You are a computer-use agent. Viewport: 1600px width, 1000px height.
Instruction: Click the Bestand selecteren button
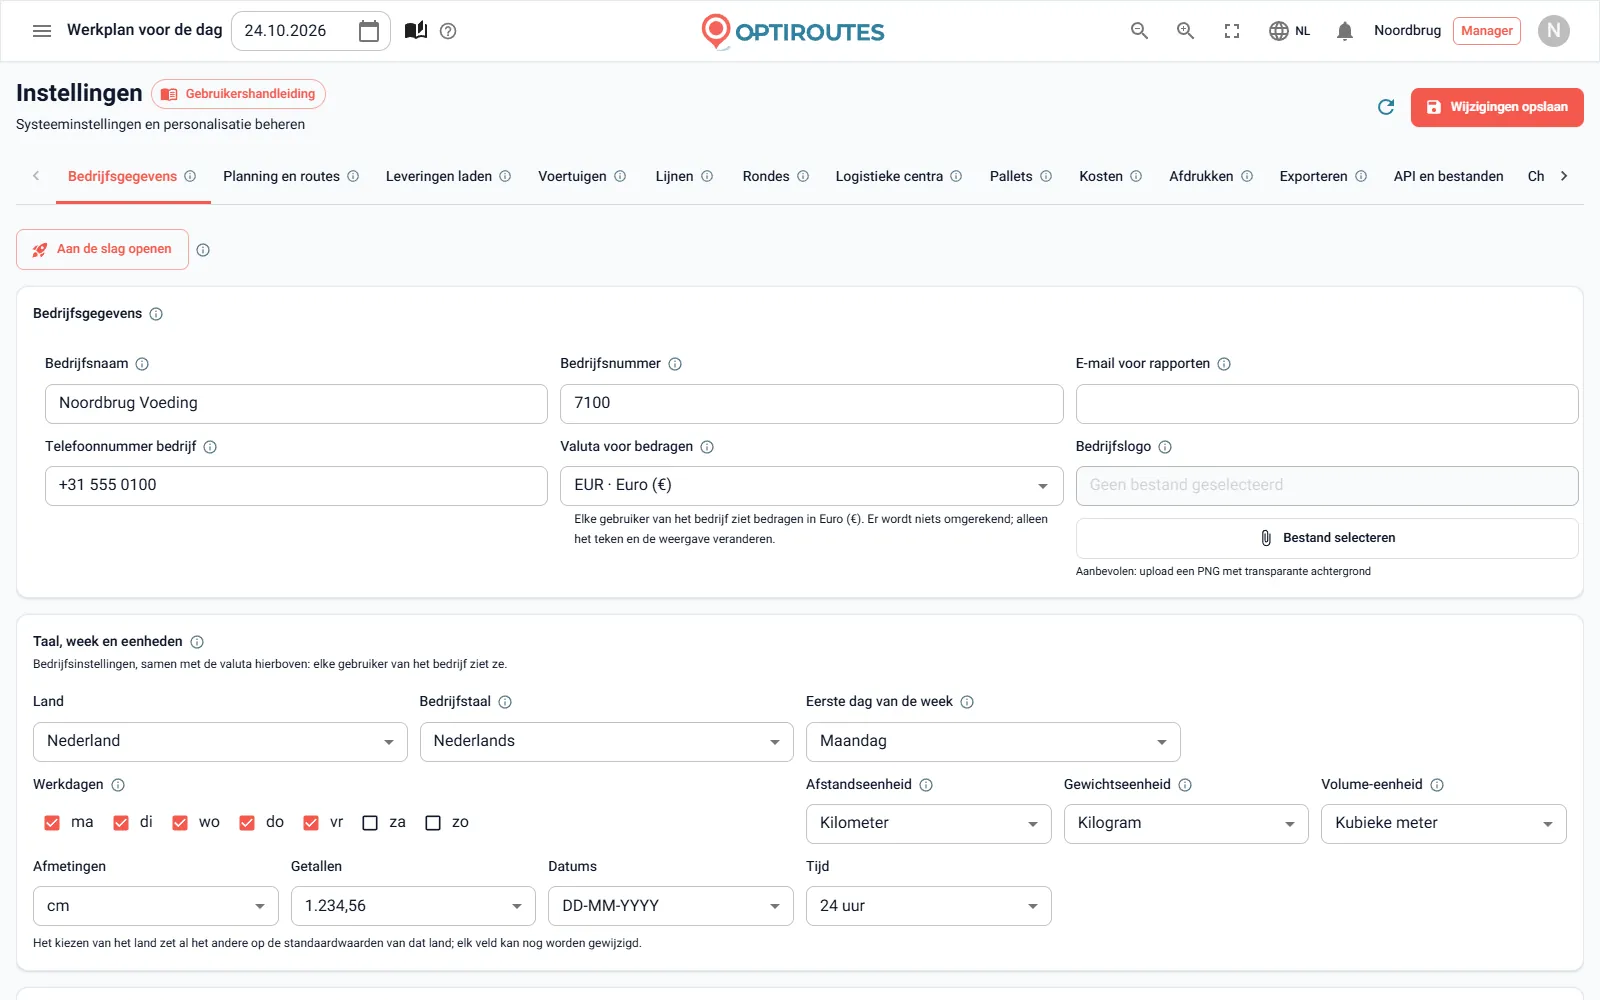tap(1327, 538)
